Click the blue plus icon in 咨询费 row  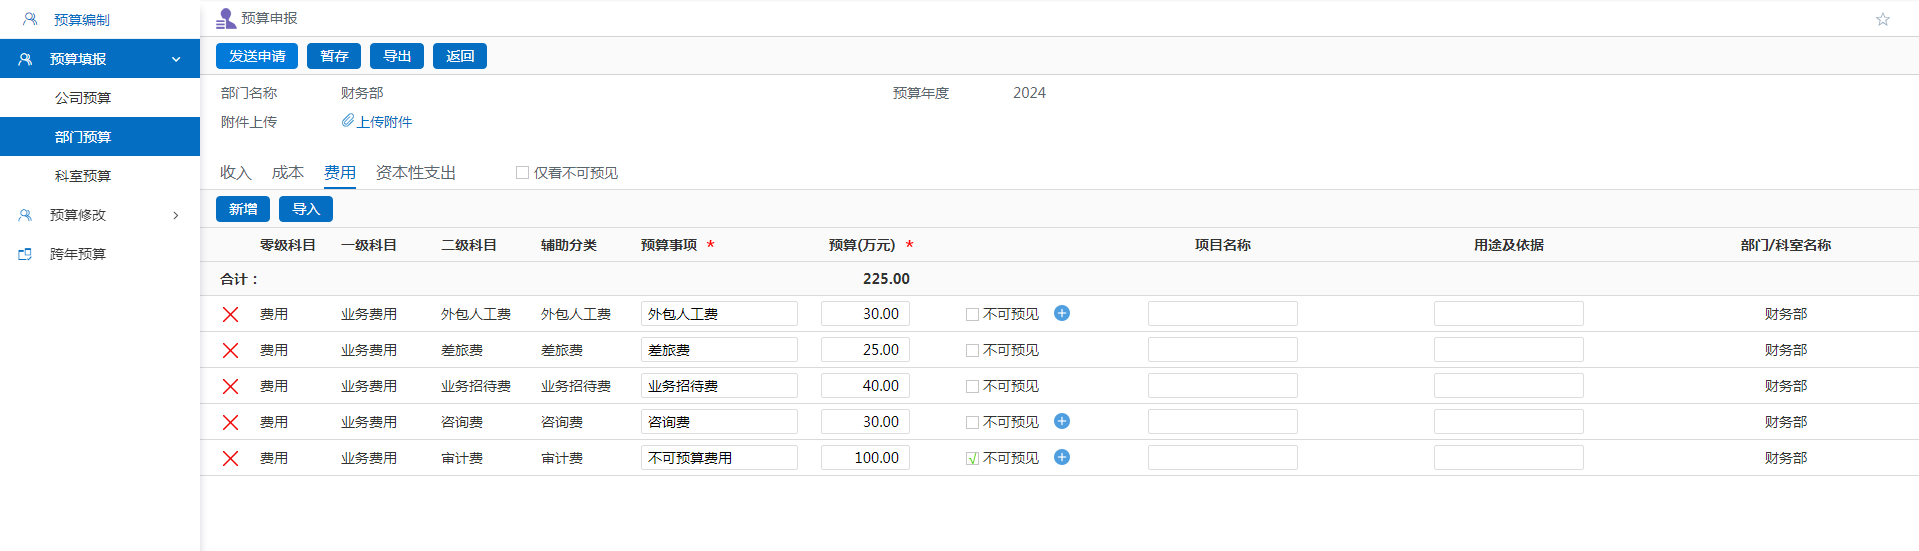1062,421
